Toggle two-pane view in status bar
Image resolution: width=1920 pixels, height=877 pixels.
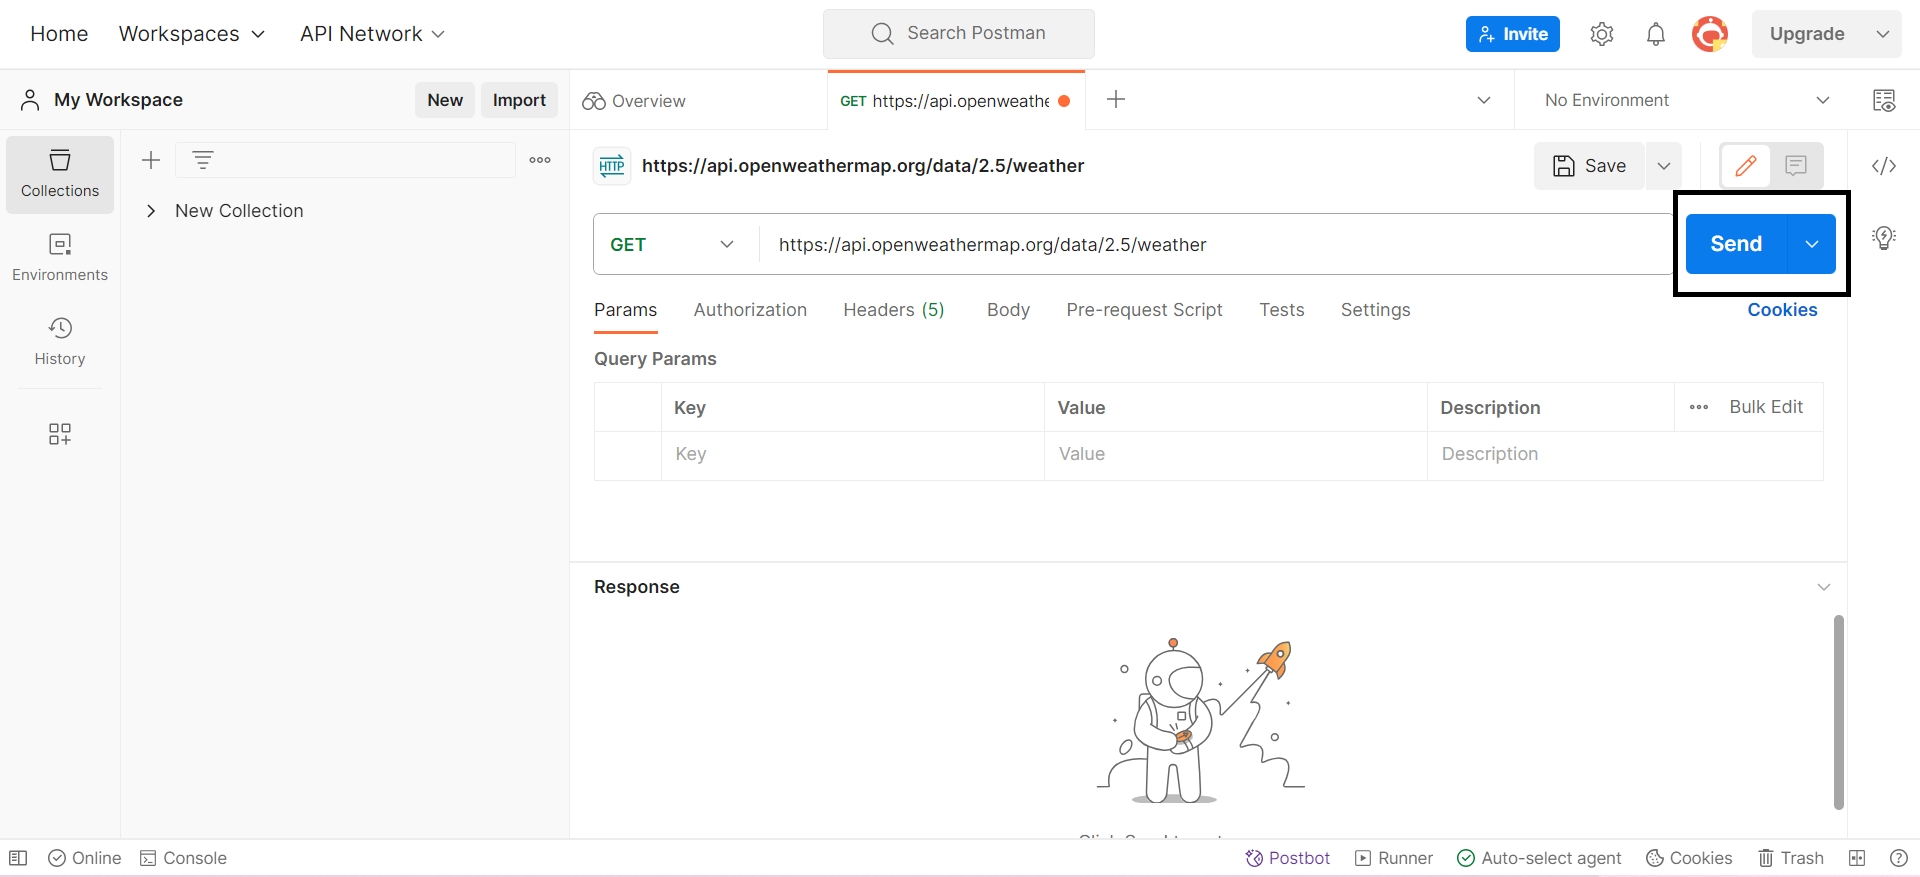pos(1857,858)
